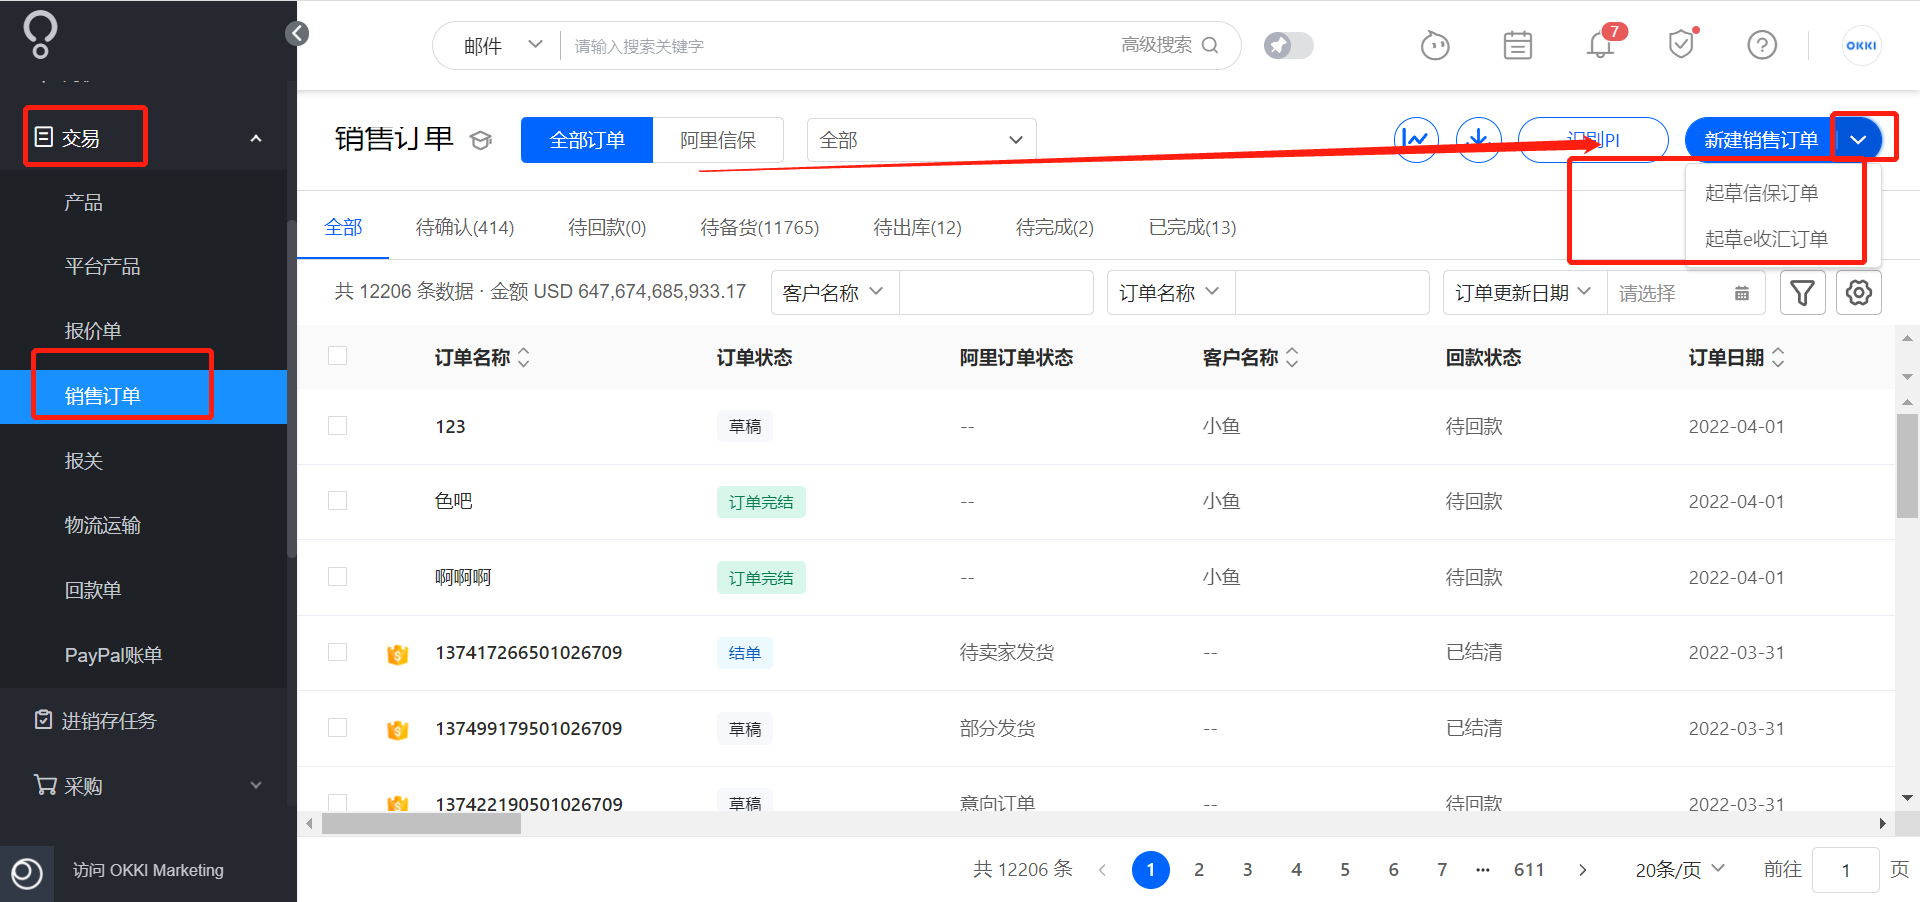Click the search magnifier icon

coord(1210,45)
